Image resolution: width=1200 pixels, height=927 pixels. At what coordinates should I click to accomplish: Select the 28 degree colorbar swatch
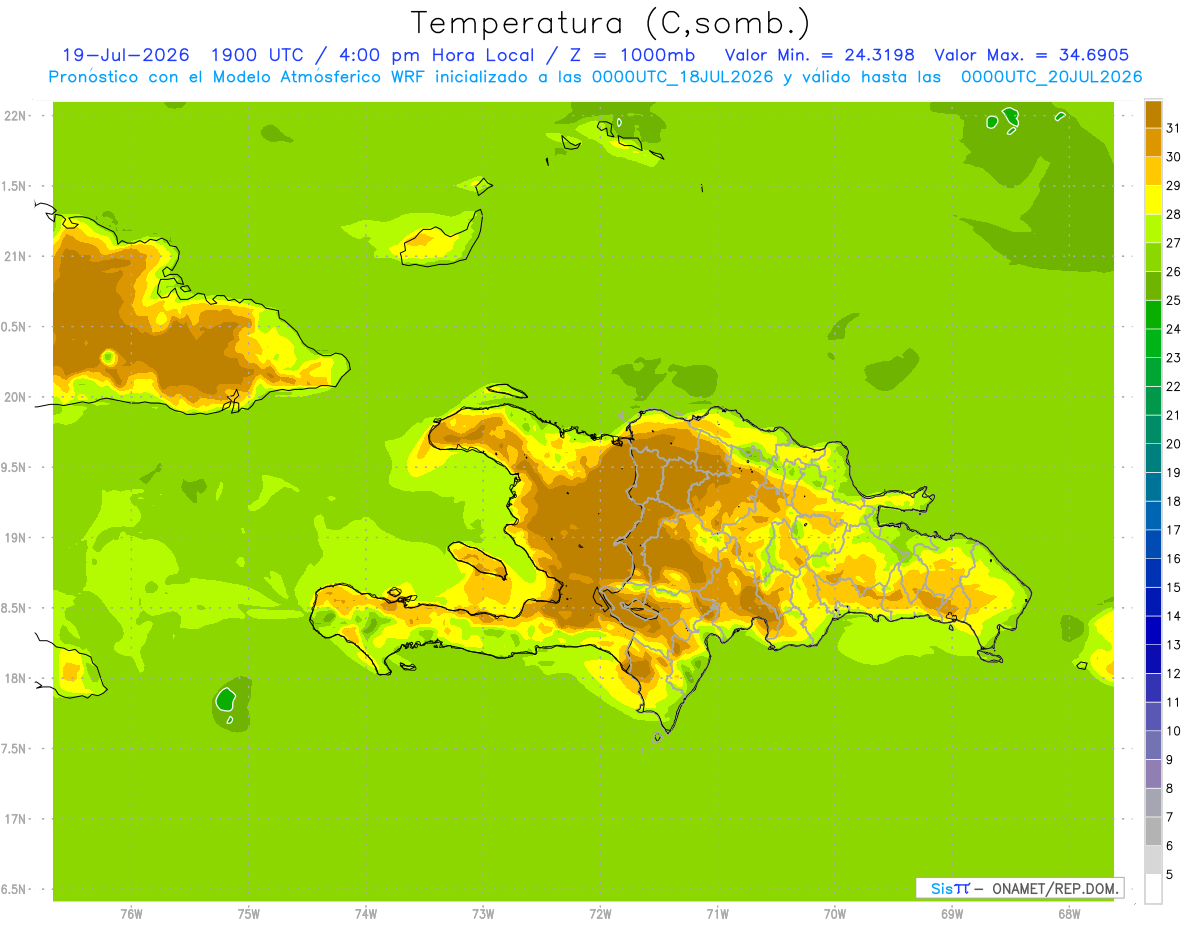click(x=1153, y=200)
